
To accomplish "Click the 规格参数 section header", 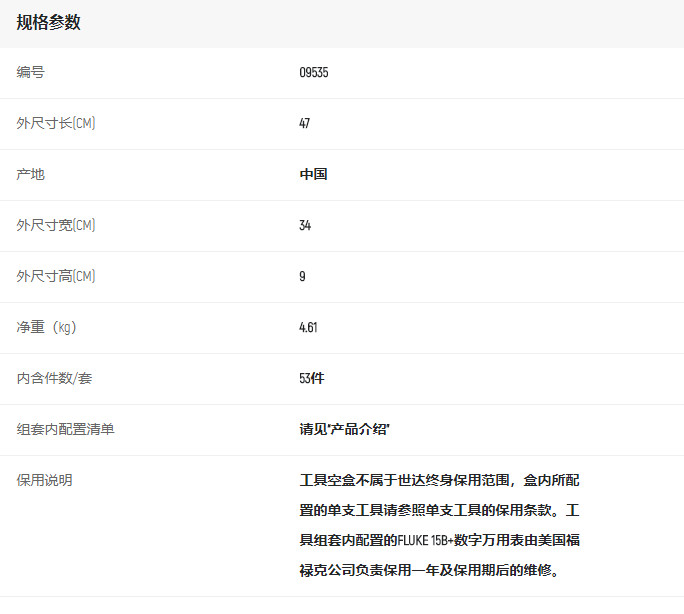I will point(48,23).
